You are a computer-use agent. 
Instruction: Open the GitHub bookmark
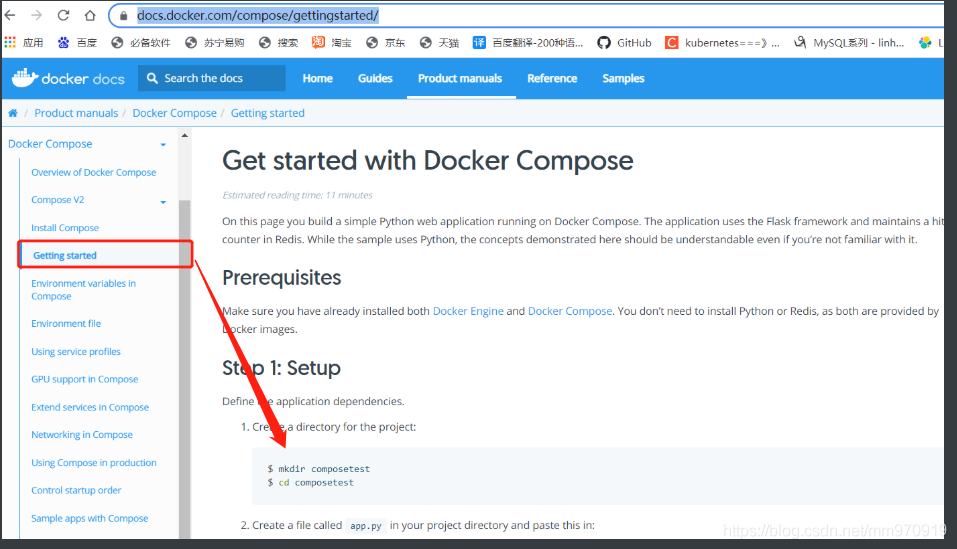(624, 43)
